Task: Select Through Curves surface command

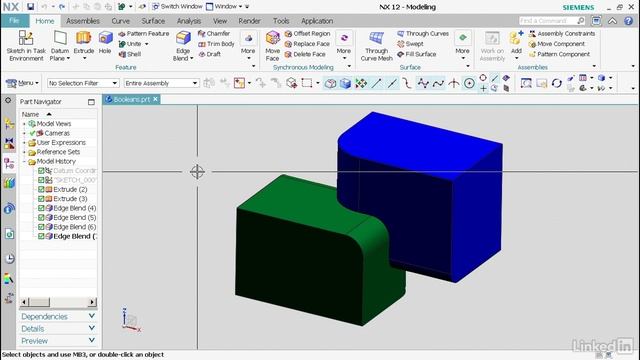Action: [423, 33]
